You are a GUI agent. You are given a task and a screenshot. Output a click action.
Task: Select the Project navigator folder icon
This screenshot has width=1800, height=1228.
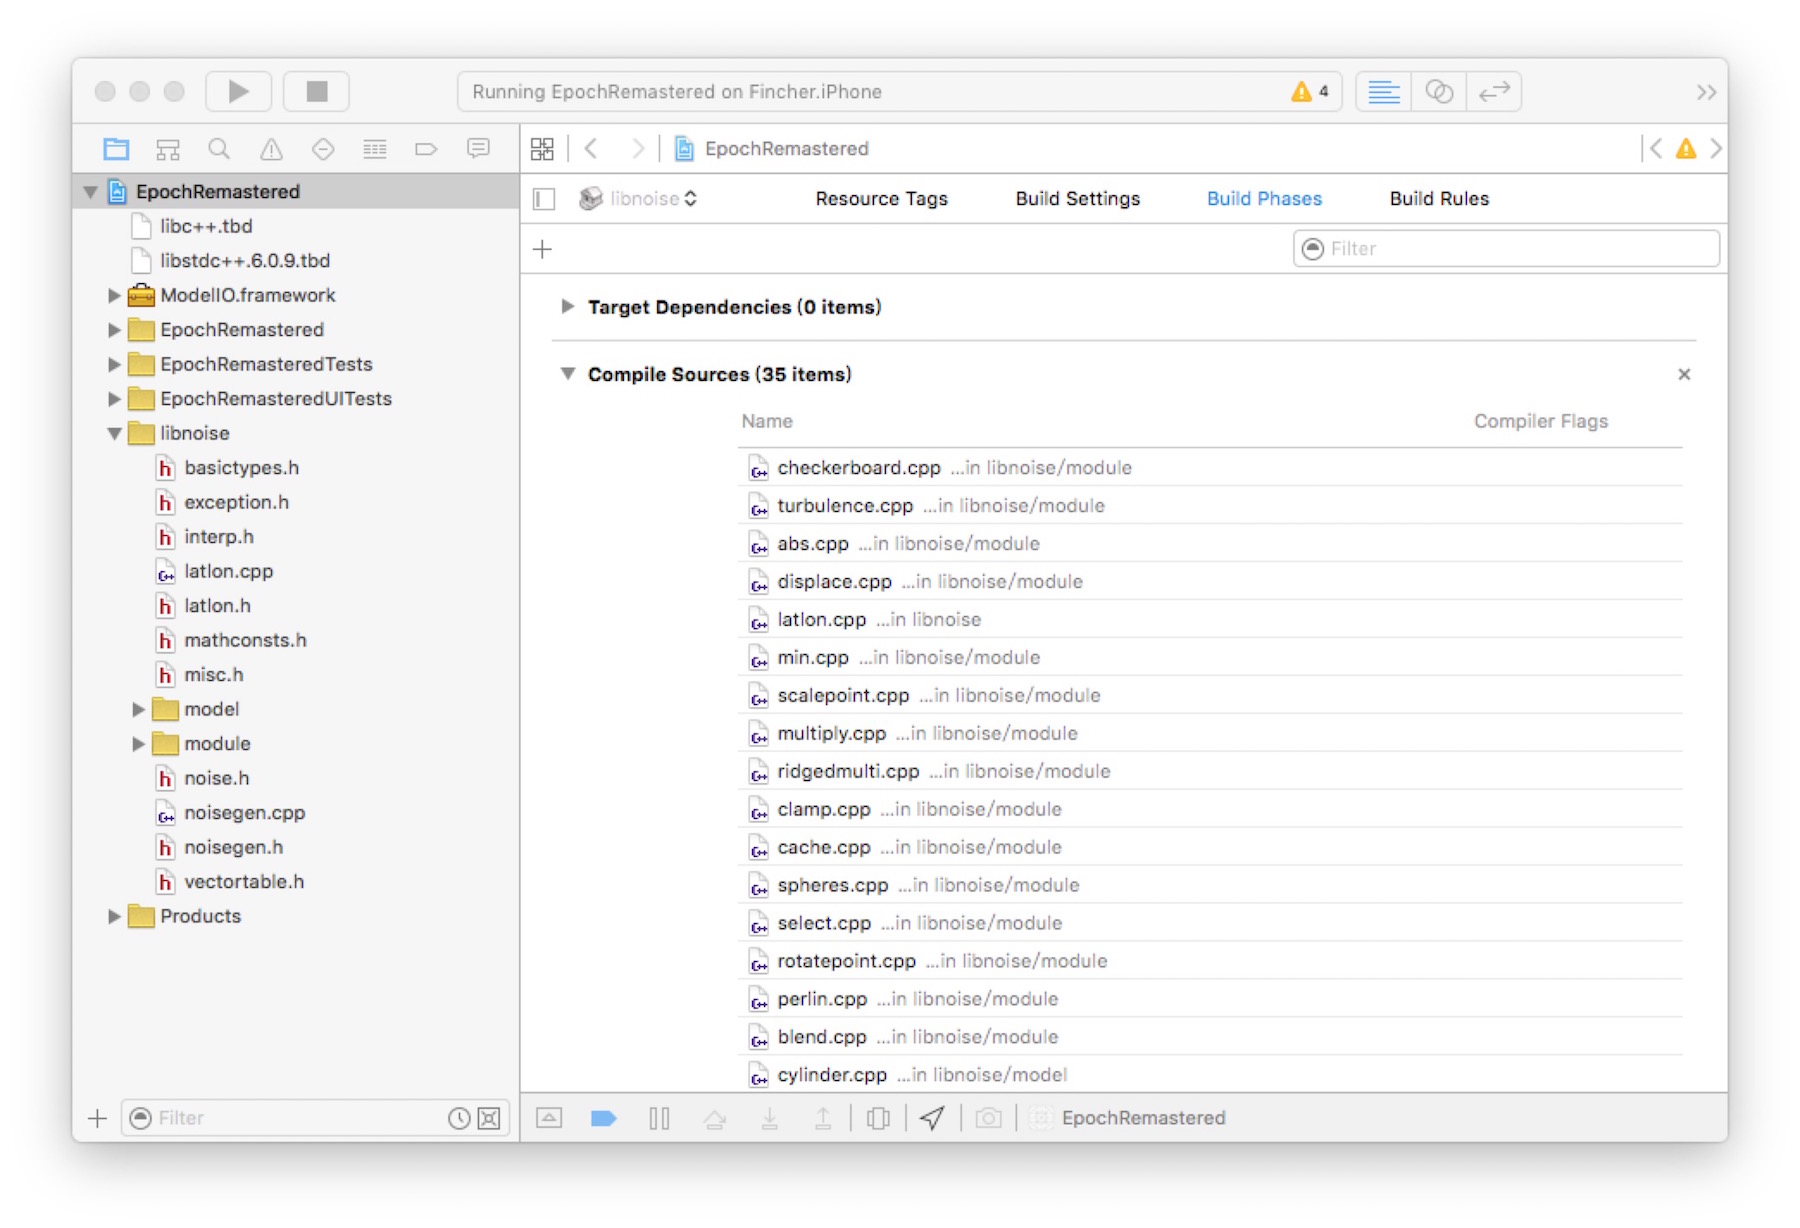point(116,149)
